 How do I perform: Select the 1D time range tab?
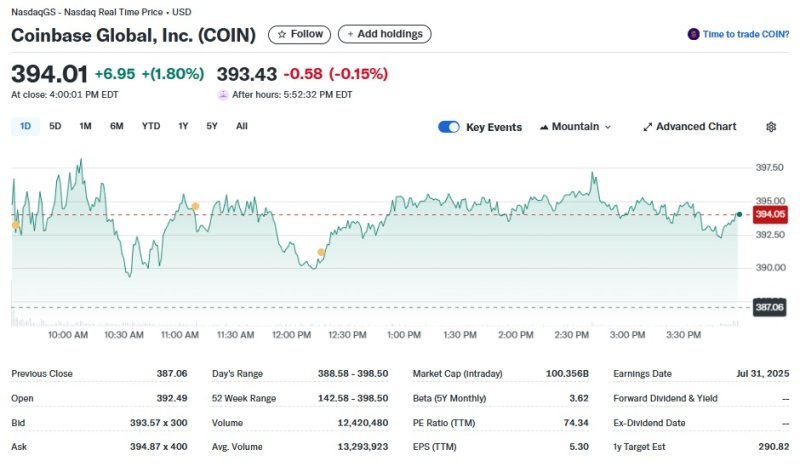(x=26, y=126)
